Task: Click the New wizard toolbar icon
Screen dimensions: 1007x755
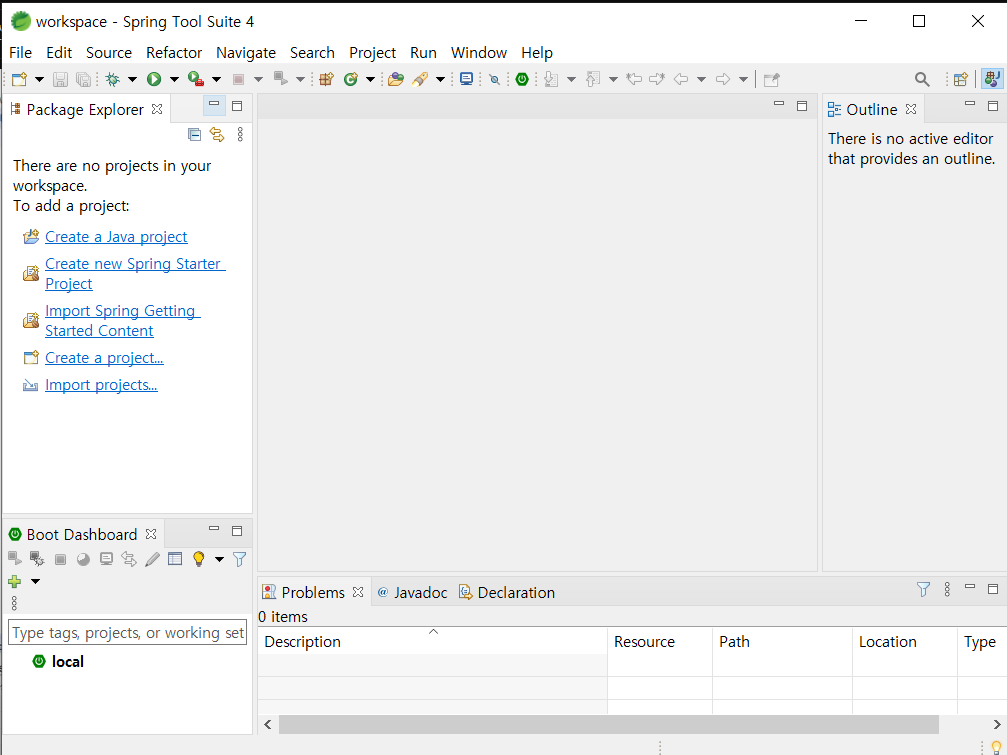Action: 19,79
